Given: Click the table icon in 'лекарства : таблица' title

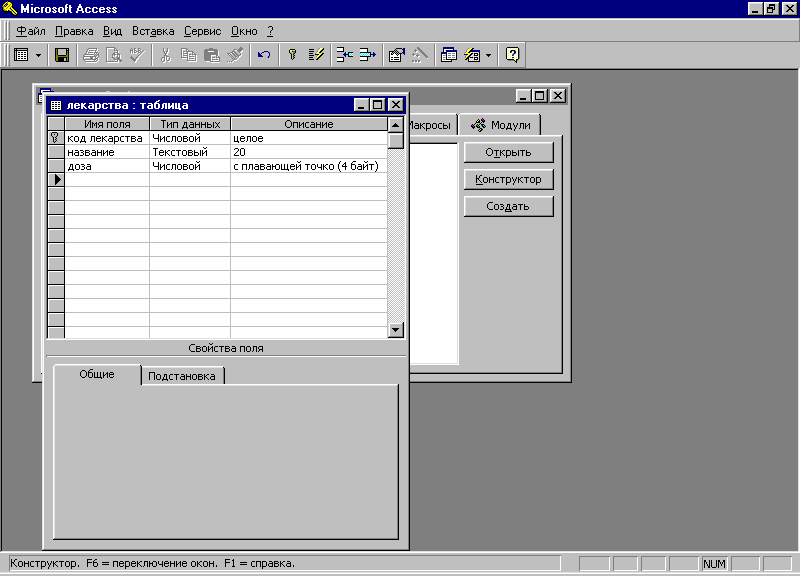Looking at the screenshot, I should tap(56, 105).
